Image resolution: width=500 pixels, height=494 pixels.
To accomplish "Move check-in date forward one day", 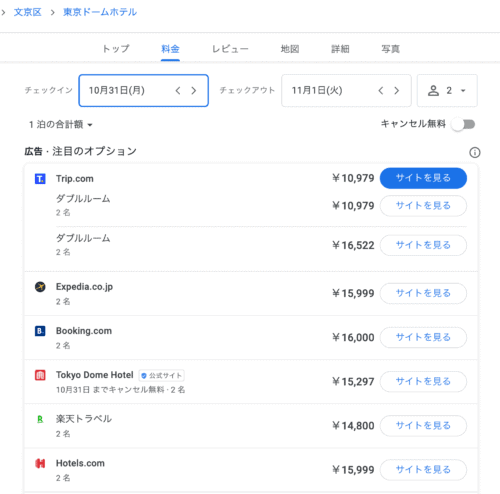I will tap(194, 91).
